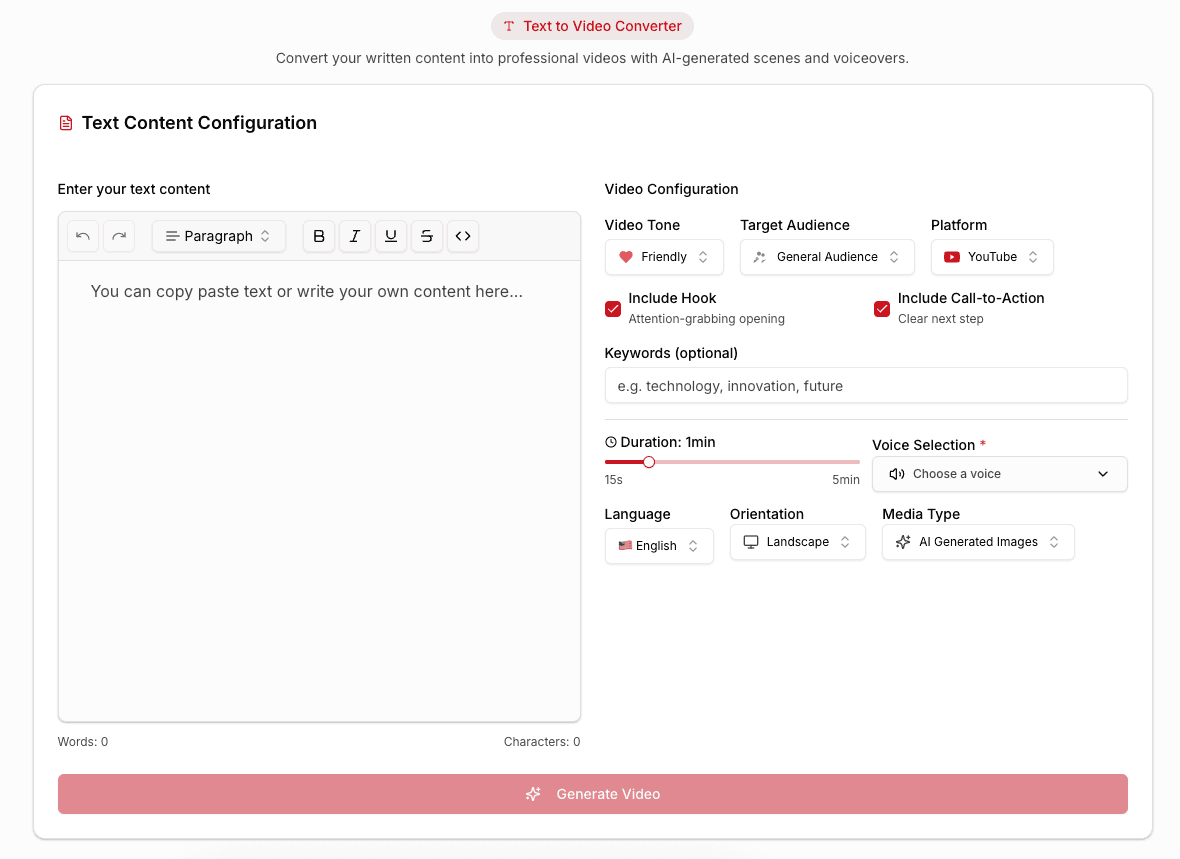Click the Video Configuration heading
The width and height of the screenshot is (1180, 859).
pos(671,189)
